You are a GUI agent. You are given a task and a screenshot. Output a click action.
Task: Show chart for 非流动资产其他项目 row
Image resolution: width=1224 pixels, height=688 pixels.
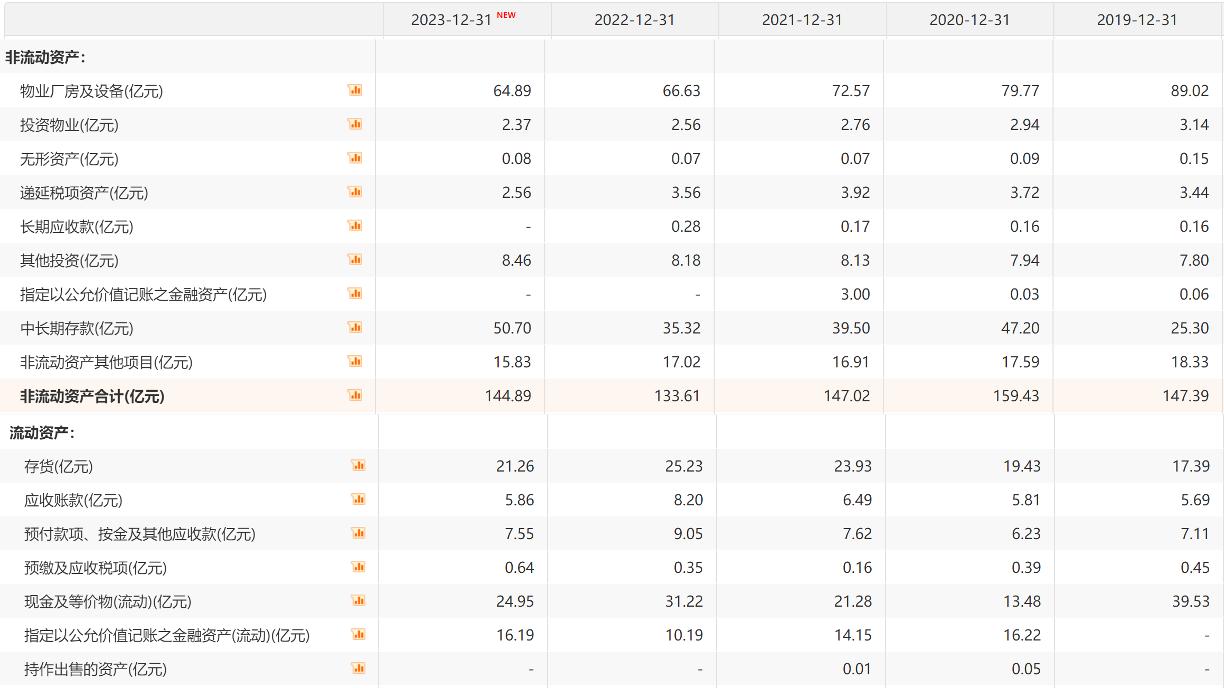pyautogui.click(x=355, y=362)
